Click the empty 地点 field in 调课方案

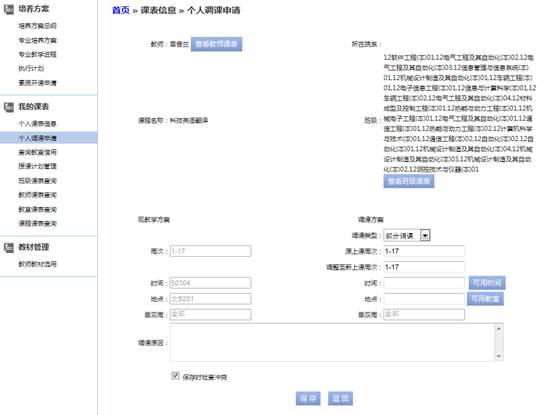[x=424, y=299]
